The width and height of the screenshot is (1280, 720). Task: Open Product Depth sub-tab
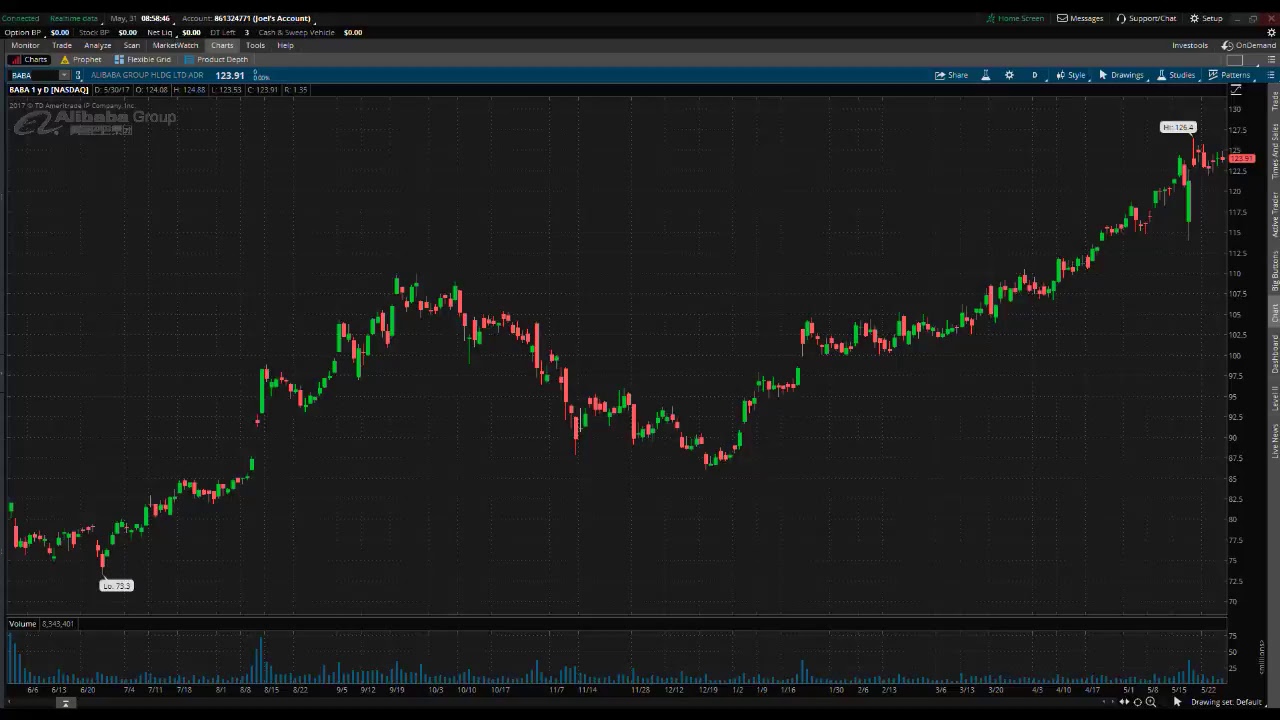(215, 59)
